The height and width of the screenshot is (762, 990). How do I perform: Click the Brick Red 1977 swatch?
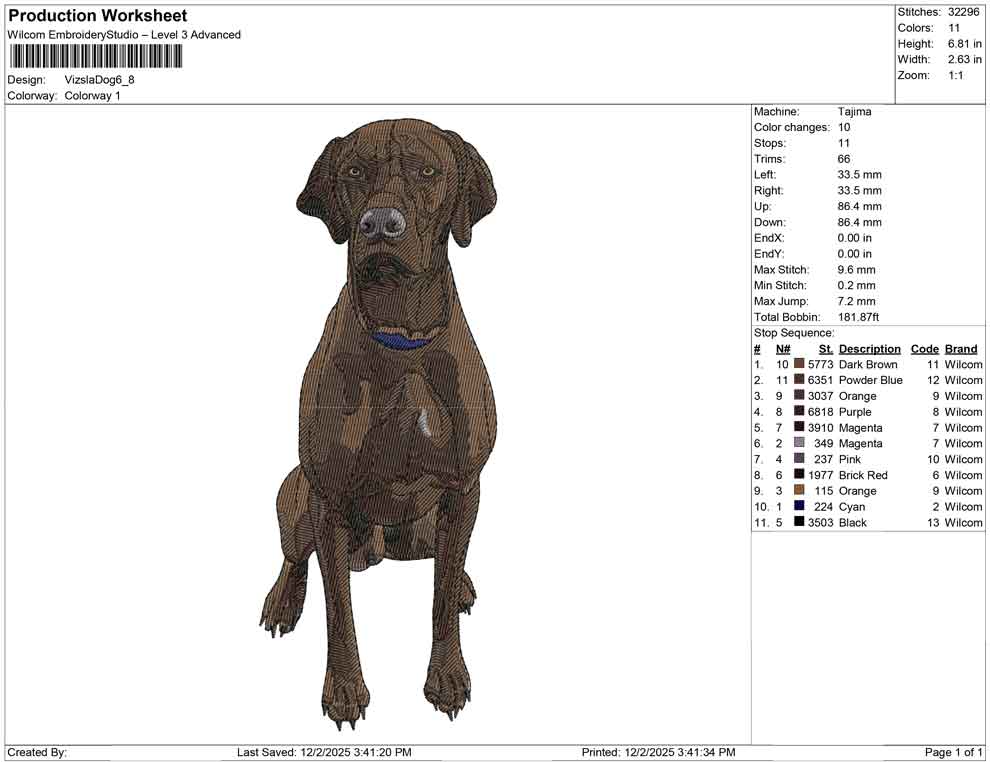tap(801, 475)
